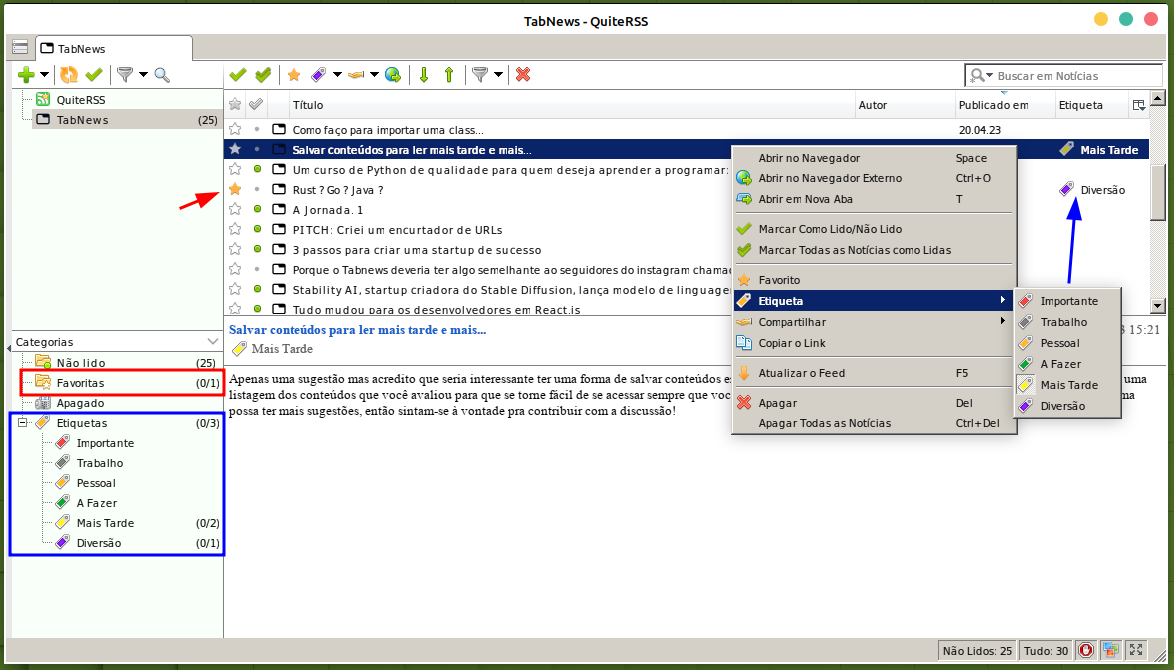The image size is (1174, 670).
Task: Click the feeds filter funnel icon
Action: pos(125,75)
